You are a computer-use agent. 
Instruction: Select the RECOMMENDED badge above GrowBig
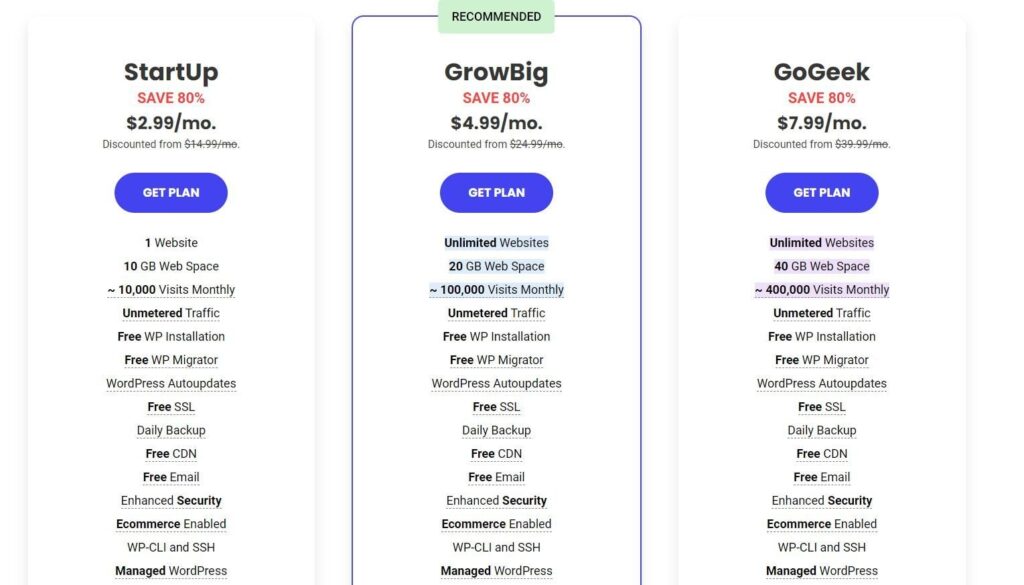coord(496,16)
